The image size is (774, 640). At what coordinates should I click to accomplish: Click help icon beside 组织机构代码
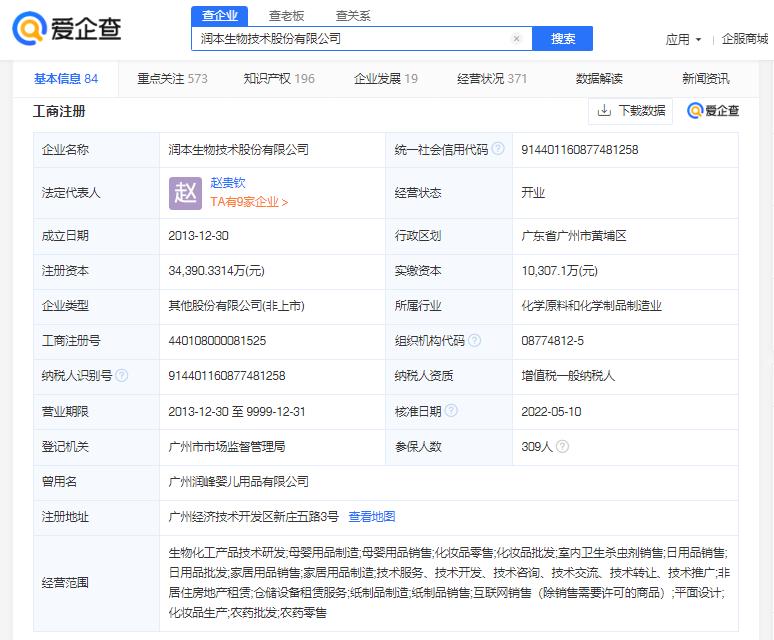click(474, 341)
